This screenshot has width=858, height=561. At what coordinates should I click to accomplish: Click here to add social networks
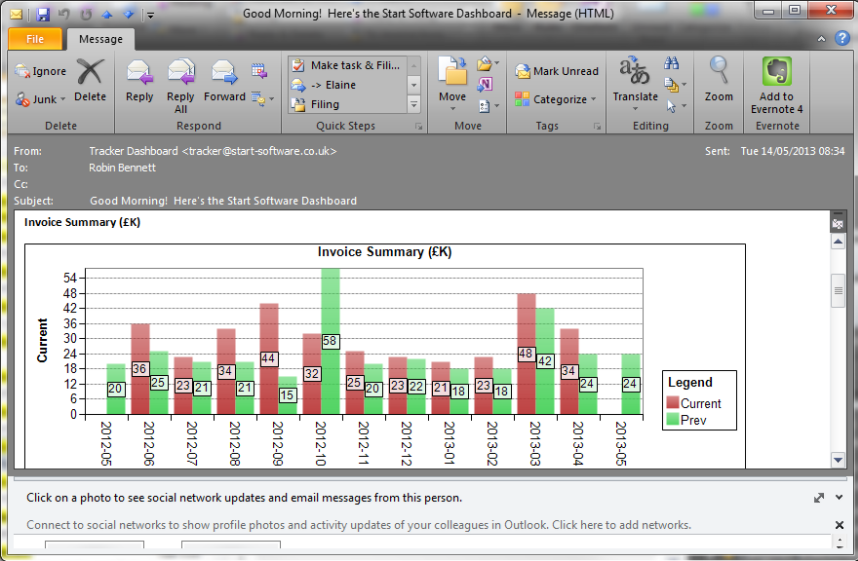click(621, 525)
